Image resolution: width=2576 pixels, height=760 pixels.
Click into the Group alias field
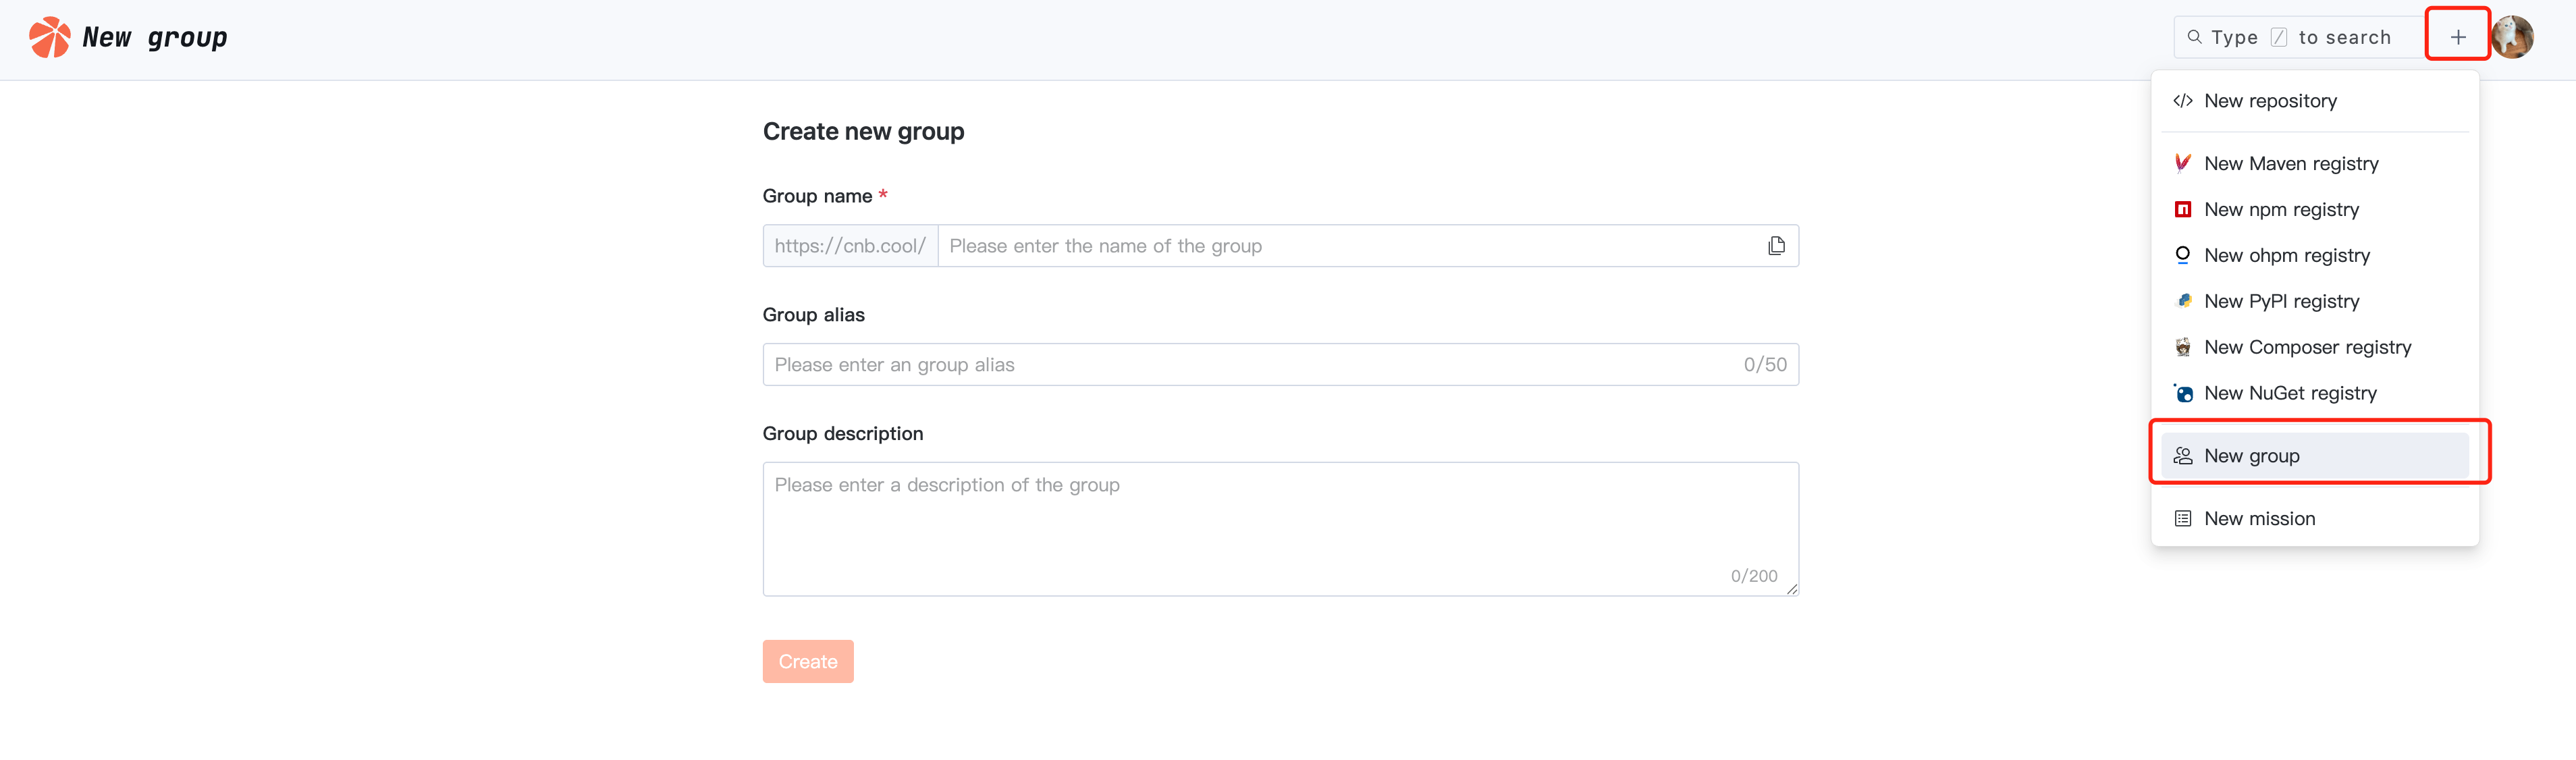point(1250,365)
